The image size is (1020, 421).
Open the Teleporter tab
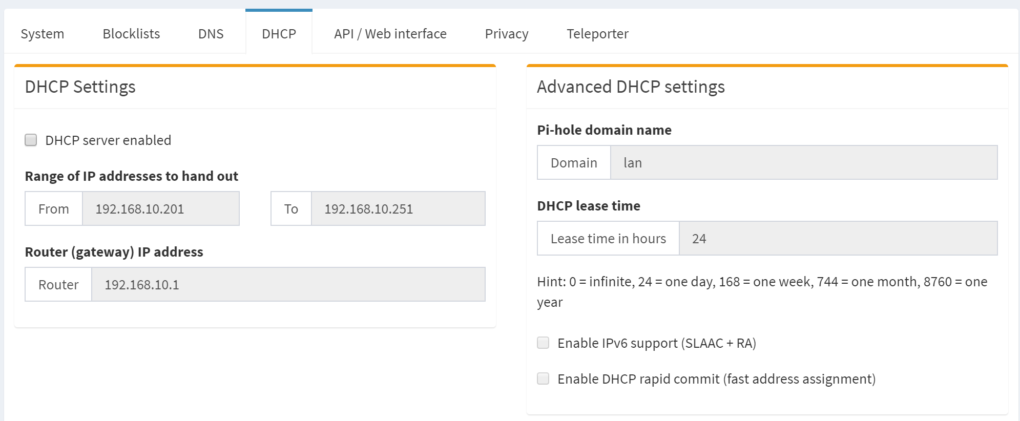point(597,34)
